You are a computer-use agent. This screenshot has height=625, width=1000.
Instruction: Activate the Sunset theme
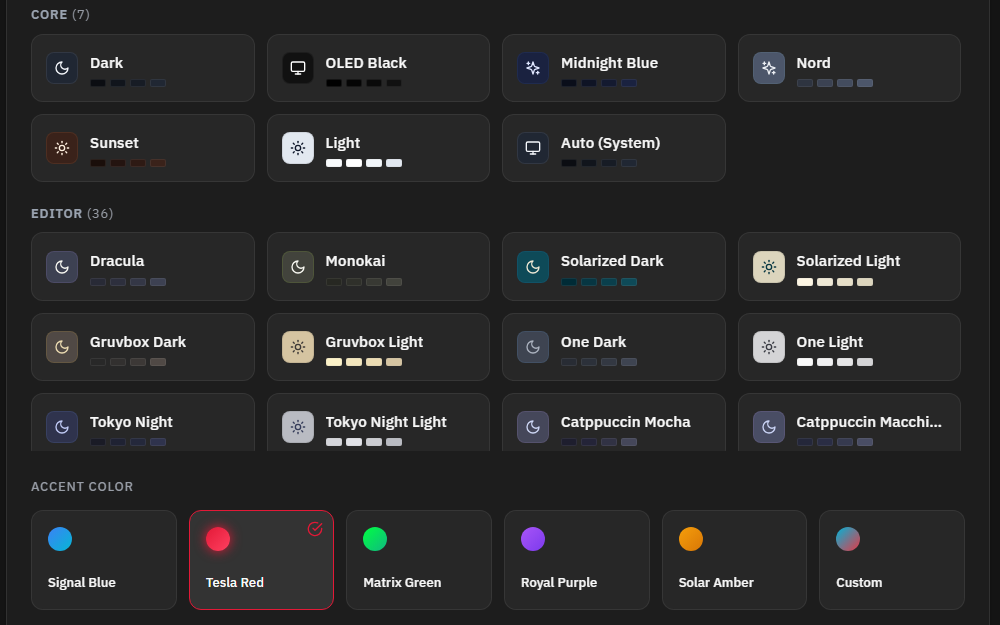click(x=143, y=148)
